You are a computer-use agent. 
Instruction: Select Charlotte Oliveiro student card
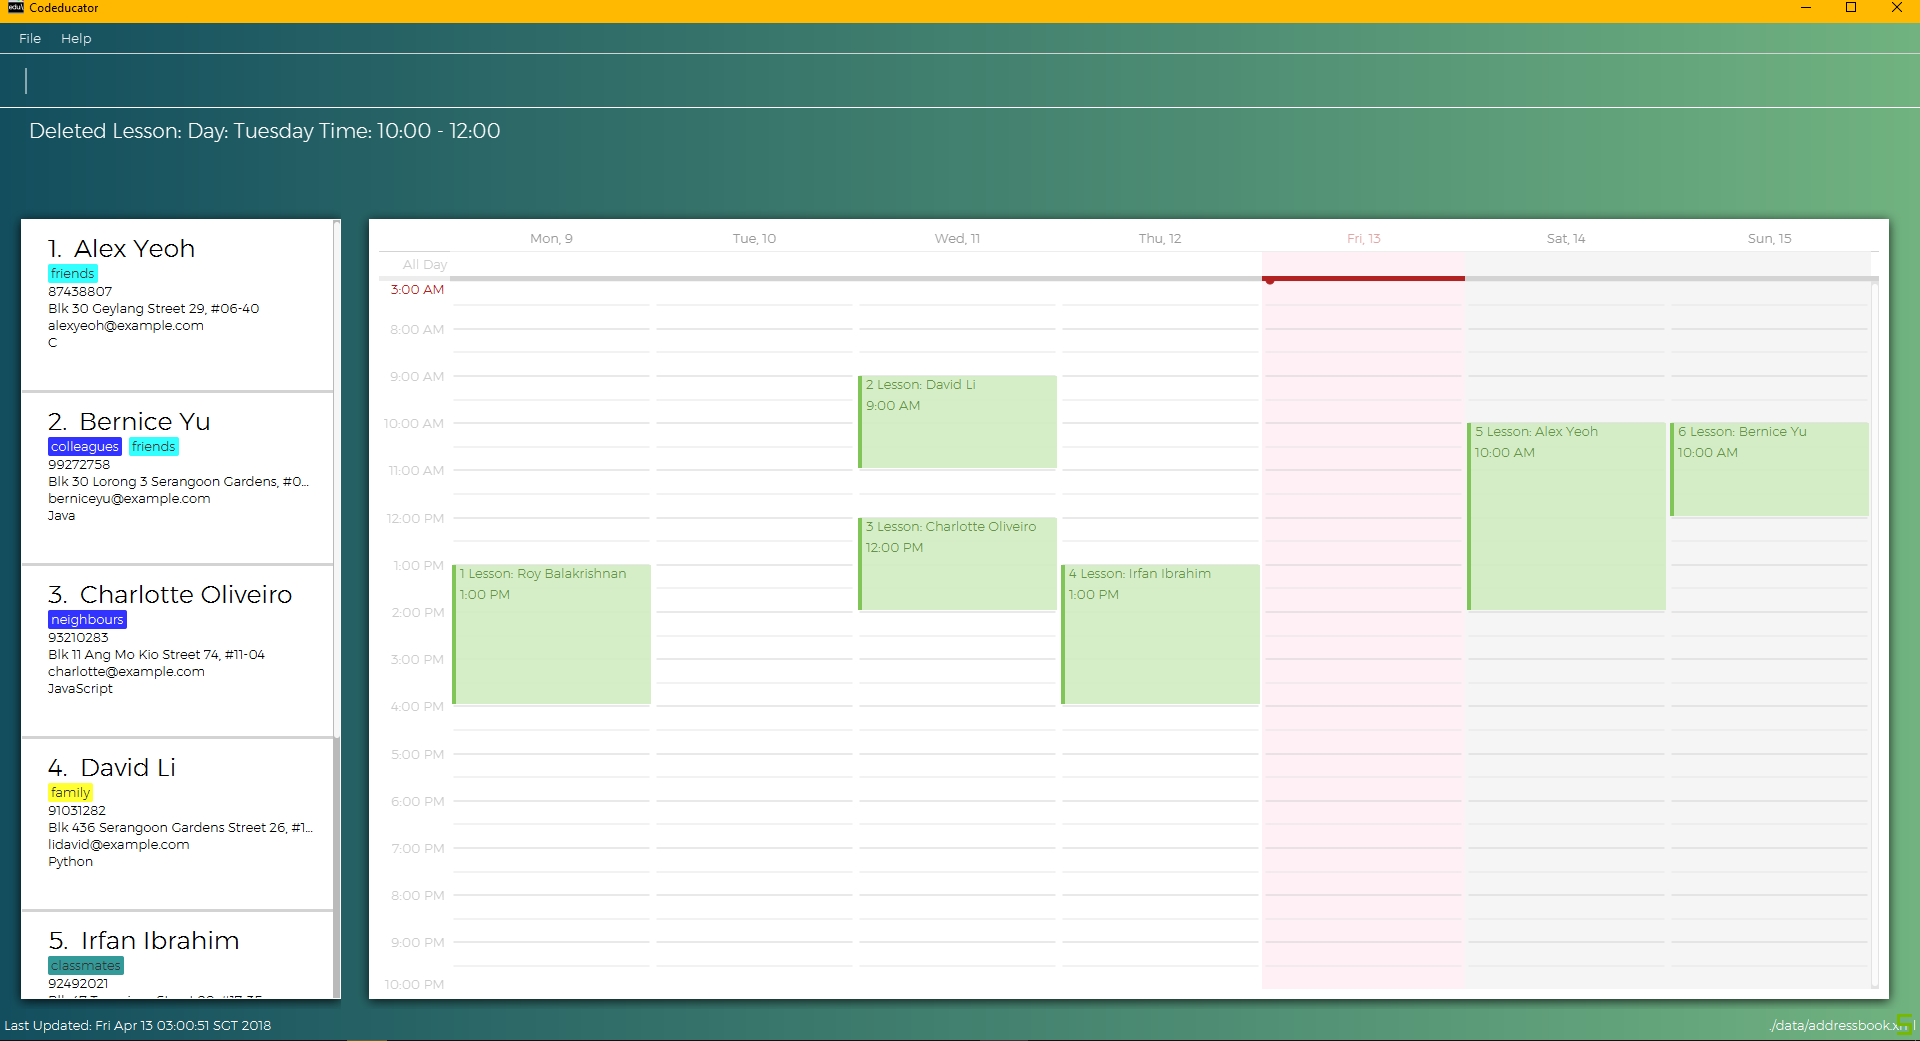[x=177, y=651]
